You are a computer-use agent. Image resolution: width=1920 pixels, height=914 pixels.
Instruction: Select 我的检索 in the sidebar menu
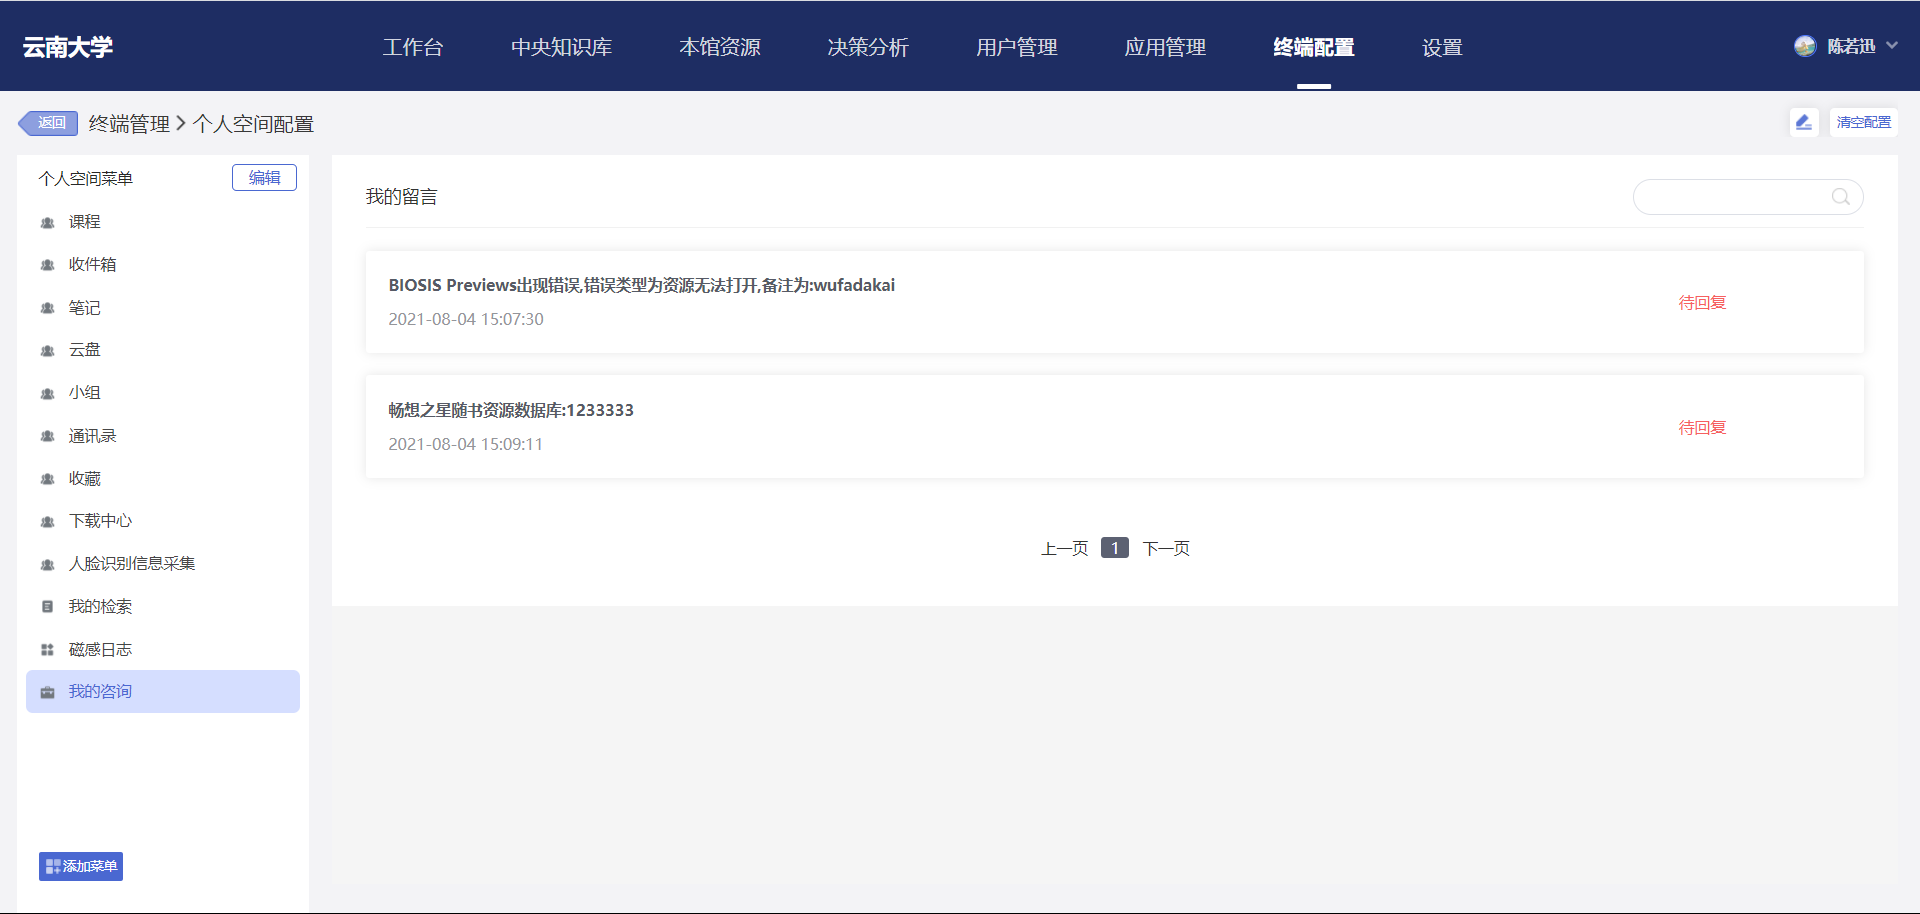coord(163,607)
